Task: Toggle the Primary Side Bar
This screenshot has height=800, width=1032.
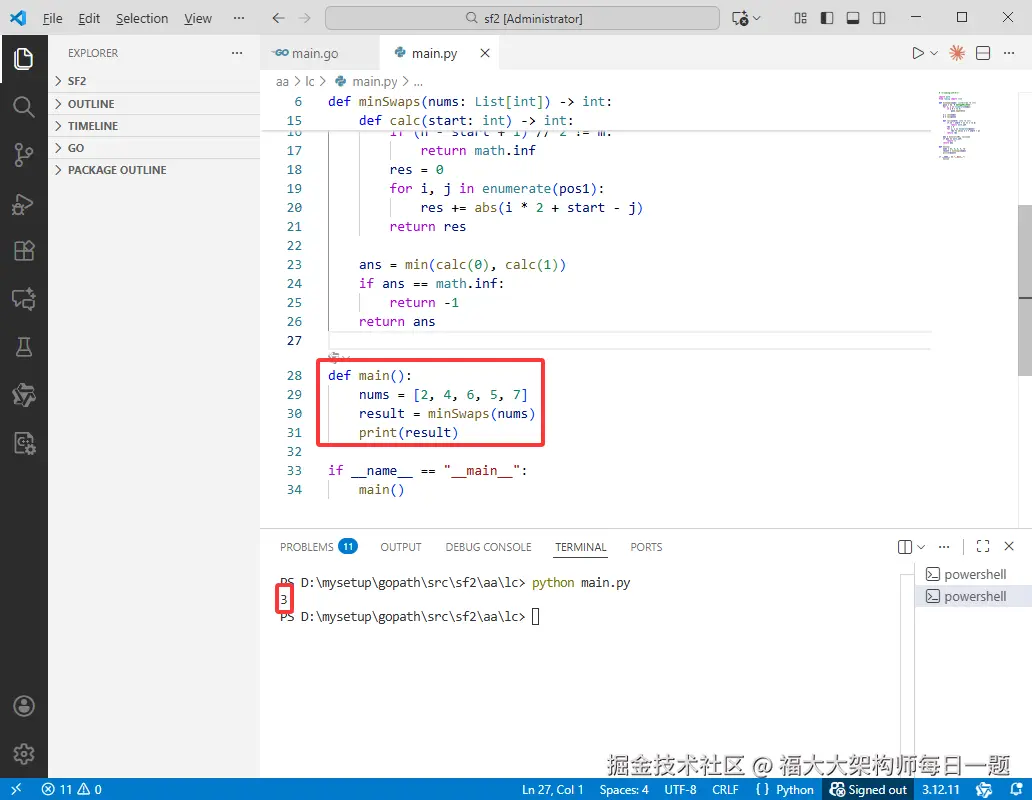Action: point(827,18)
